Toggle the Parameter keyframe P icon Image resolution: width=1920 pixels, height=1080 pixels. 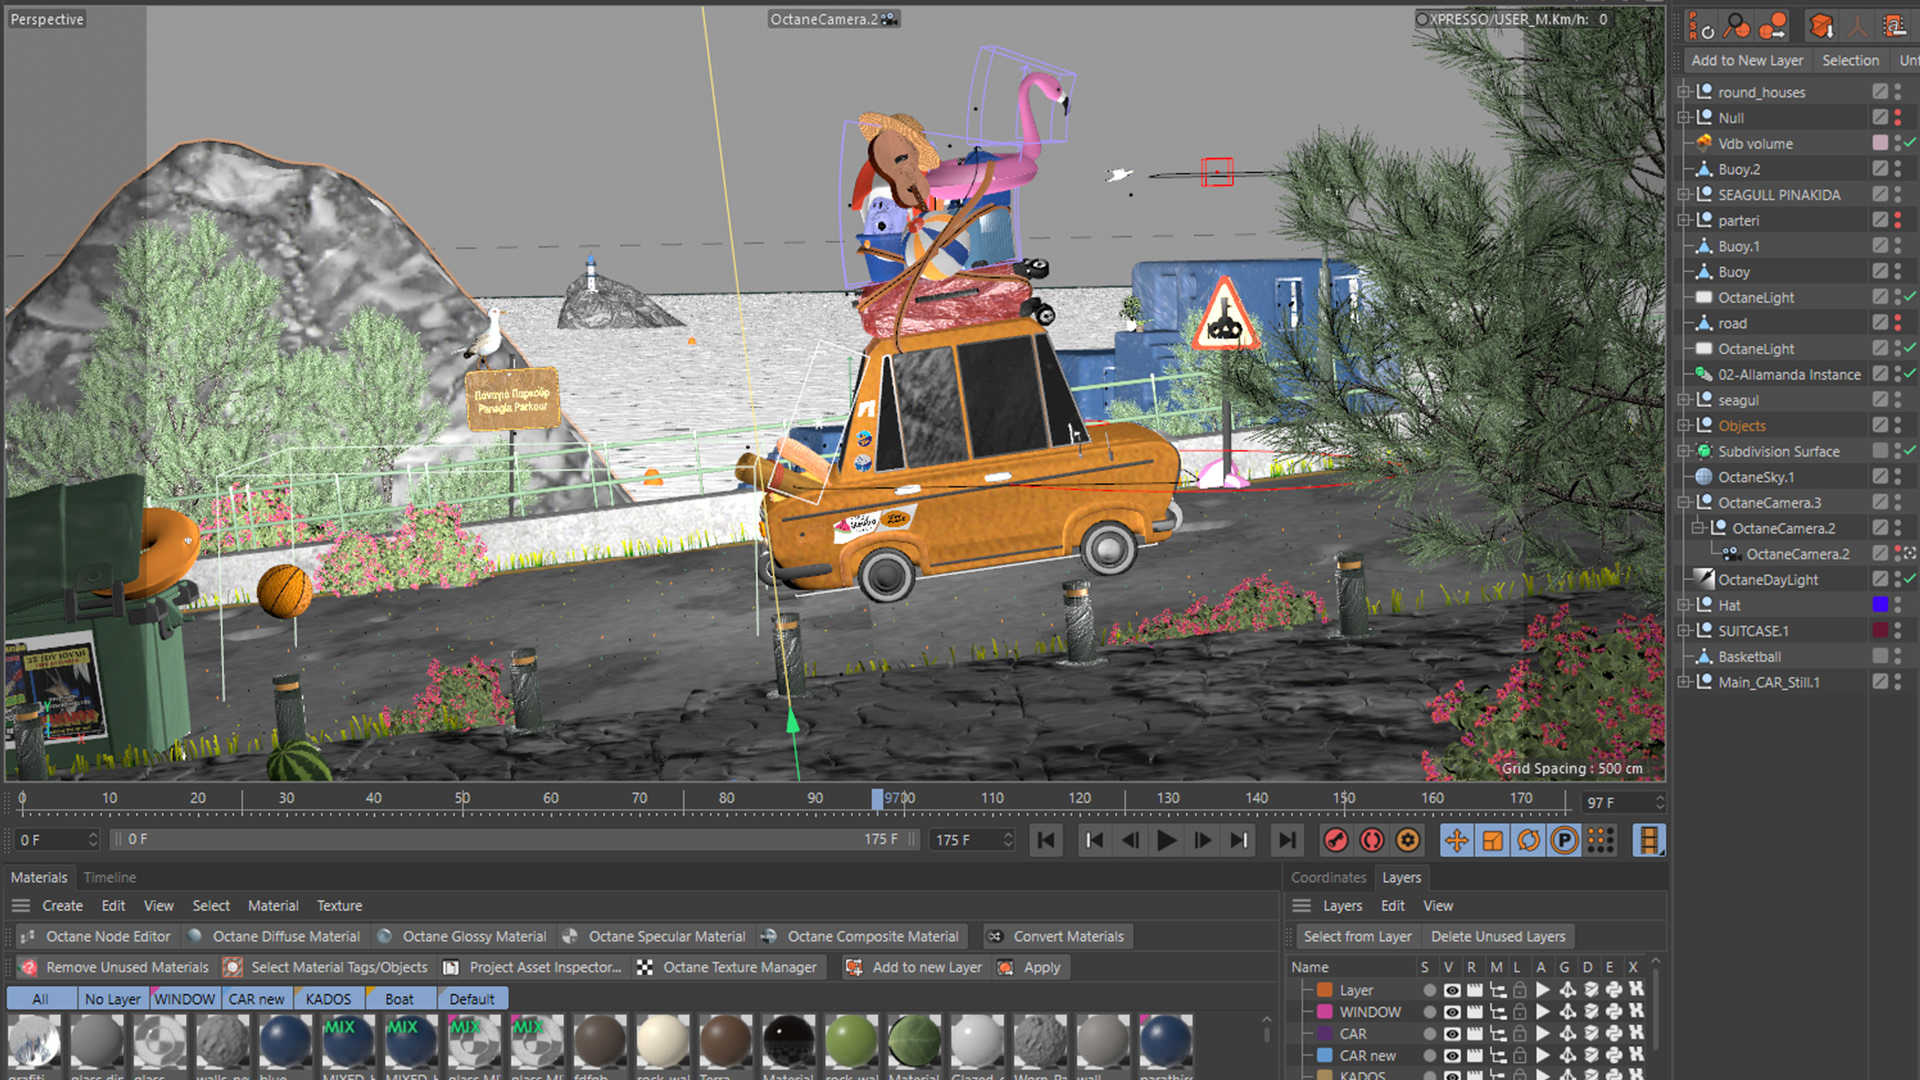[x=1565, y=841]
